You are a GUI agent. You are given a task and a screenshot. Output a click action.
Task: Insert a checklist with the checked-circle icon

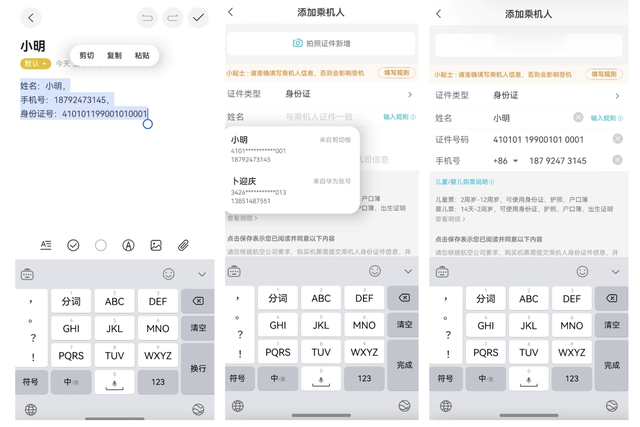(73, 245)
